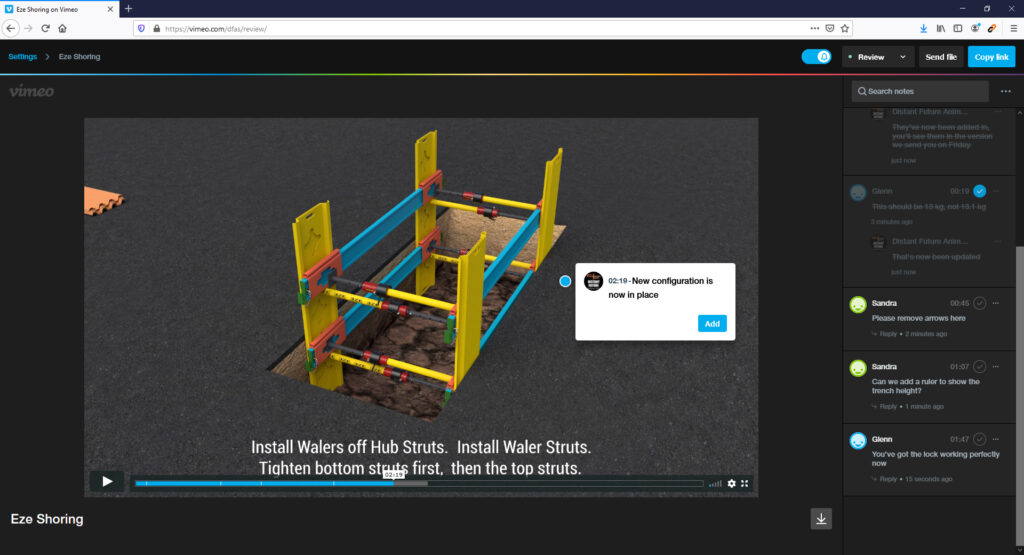Adjust the volume bars in player
This screenshot has width=1024, height=555.
coord(716,484)
